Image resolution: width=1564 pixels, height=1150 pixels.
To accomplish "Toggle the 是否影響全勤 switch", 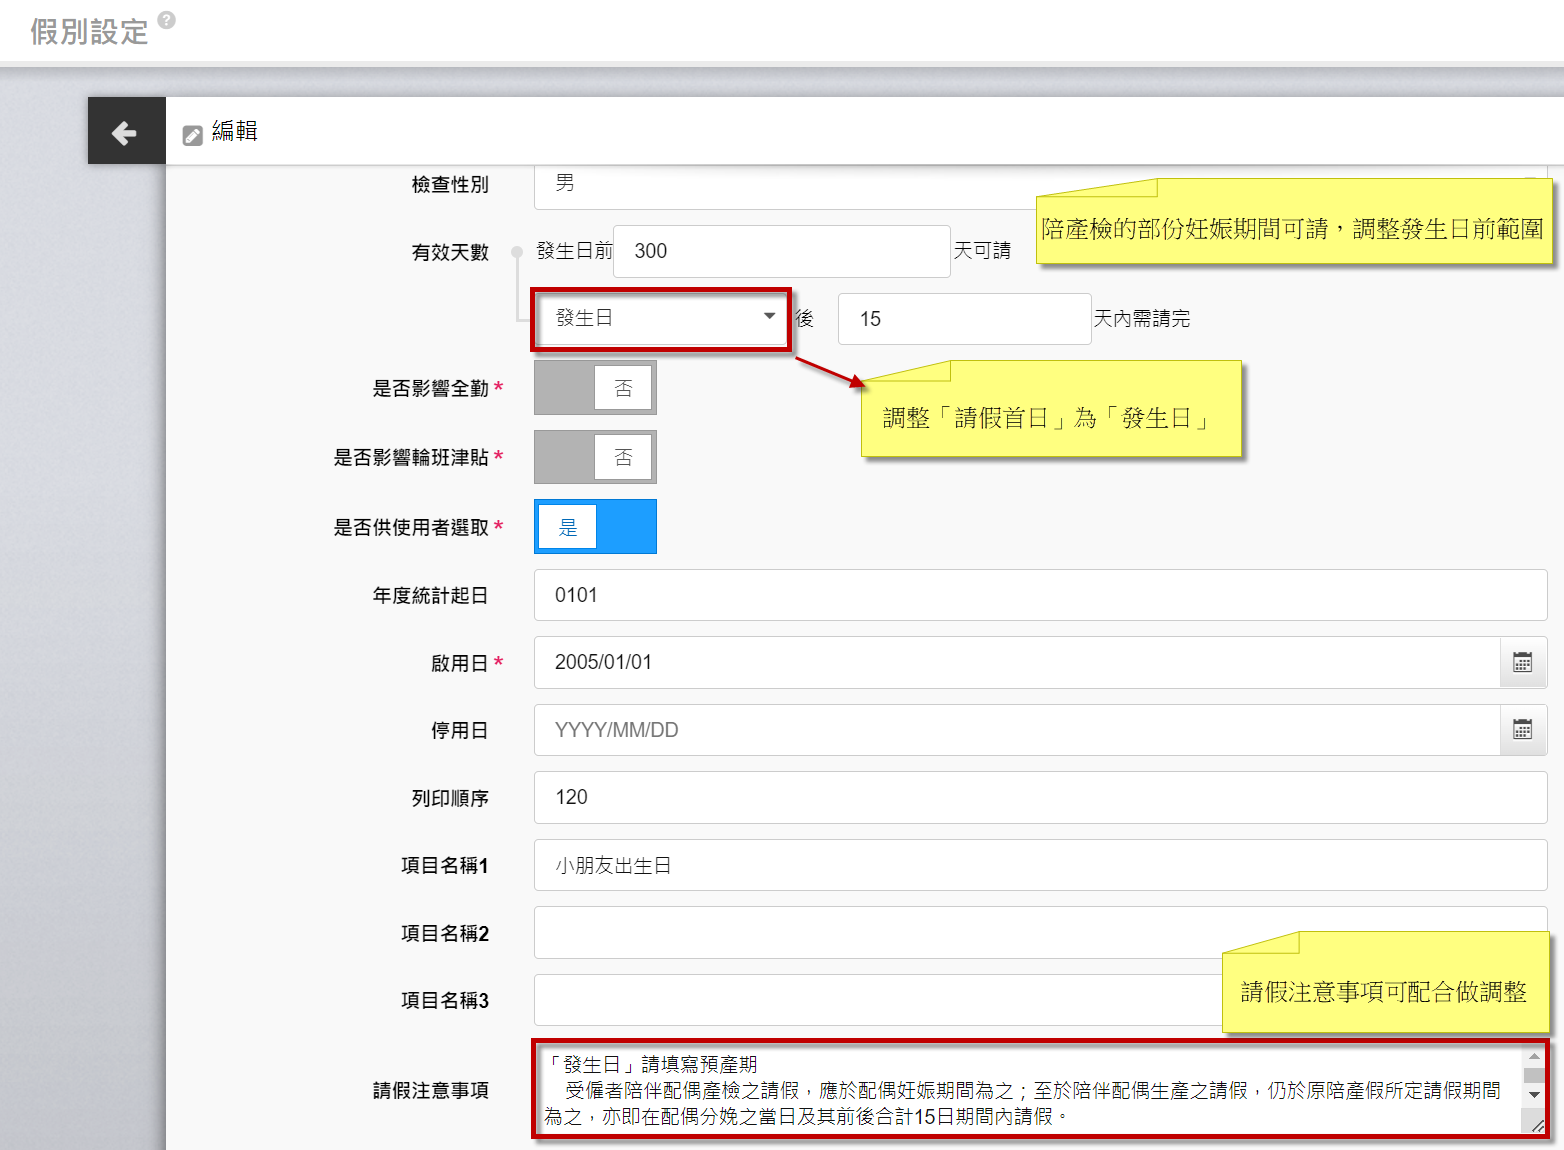I will pyautogui.click(x=595, y=388).
